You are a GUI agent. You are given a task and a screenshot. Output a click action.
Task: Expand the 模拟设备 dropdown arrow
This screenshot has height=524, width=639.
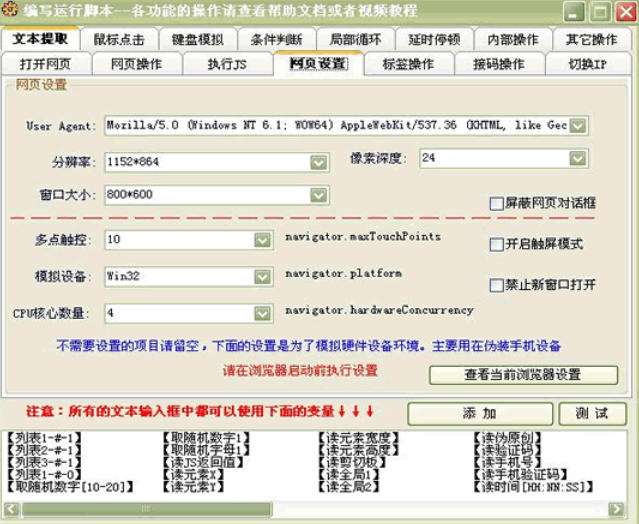point(262,277)
